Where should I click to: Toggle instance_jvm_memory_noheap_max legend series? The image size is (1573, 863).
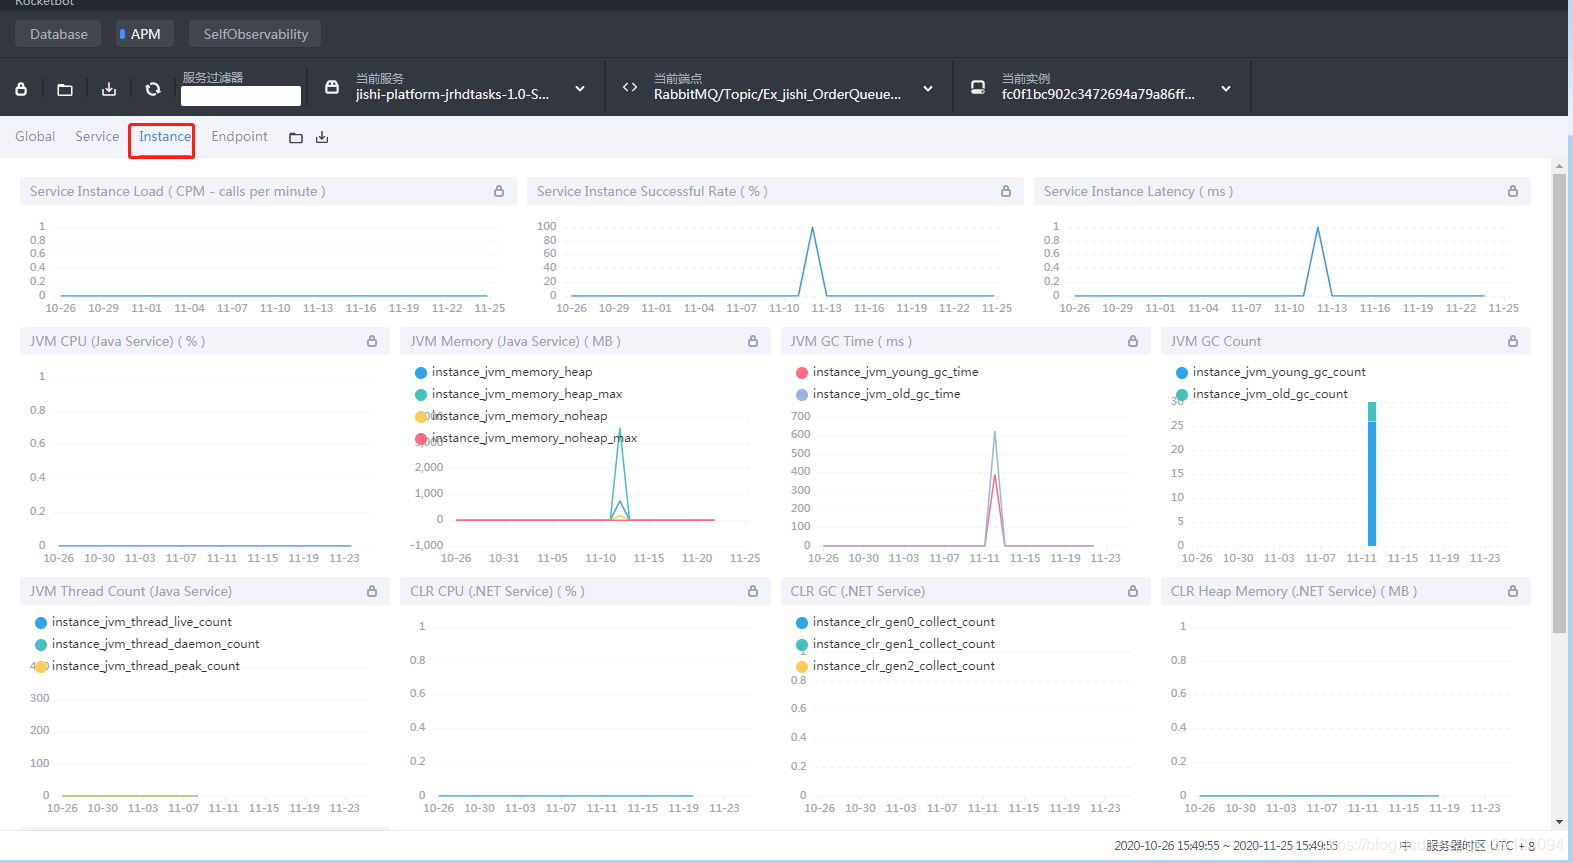click(526, 438)
